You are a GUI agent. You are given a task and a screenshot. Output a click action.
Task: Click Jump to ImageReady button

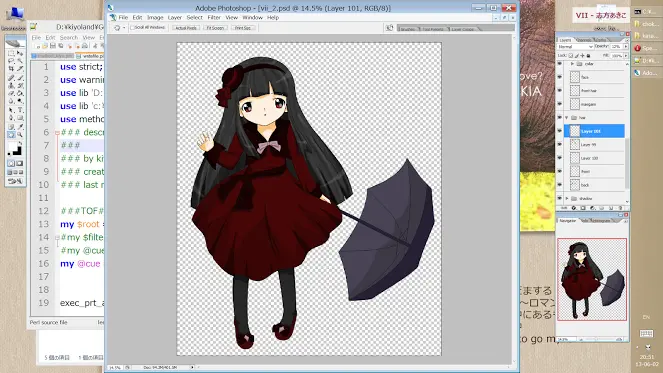(15, 181)
